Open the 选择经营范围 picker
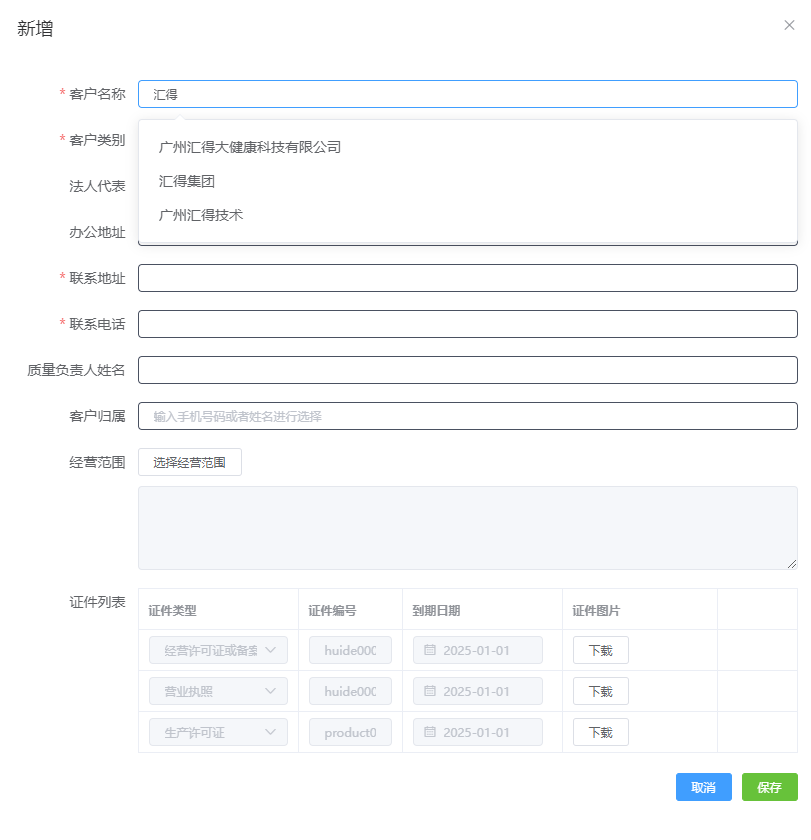The image size is (811, 840). 189,462
